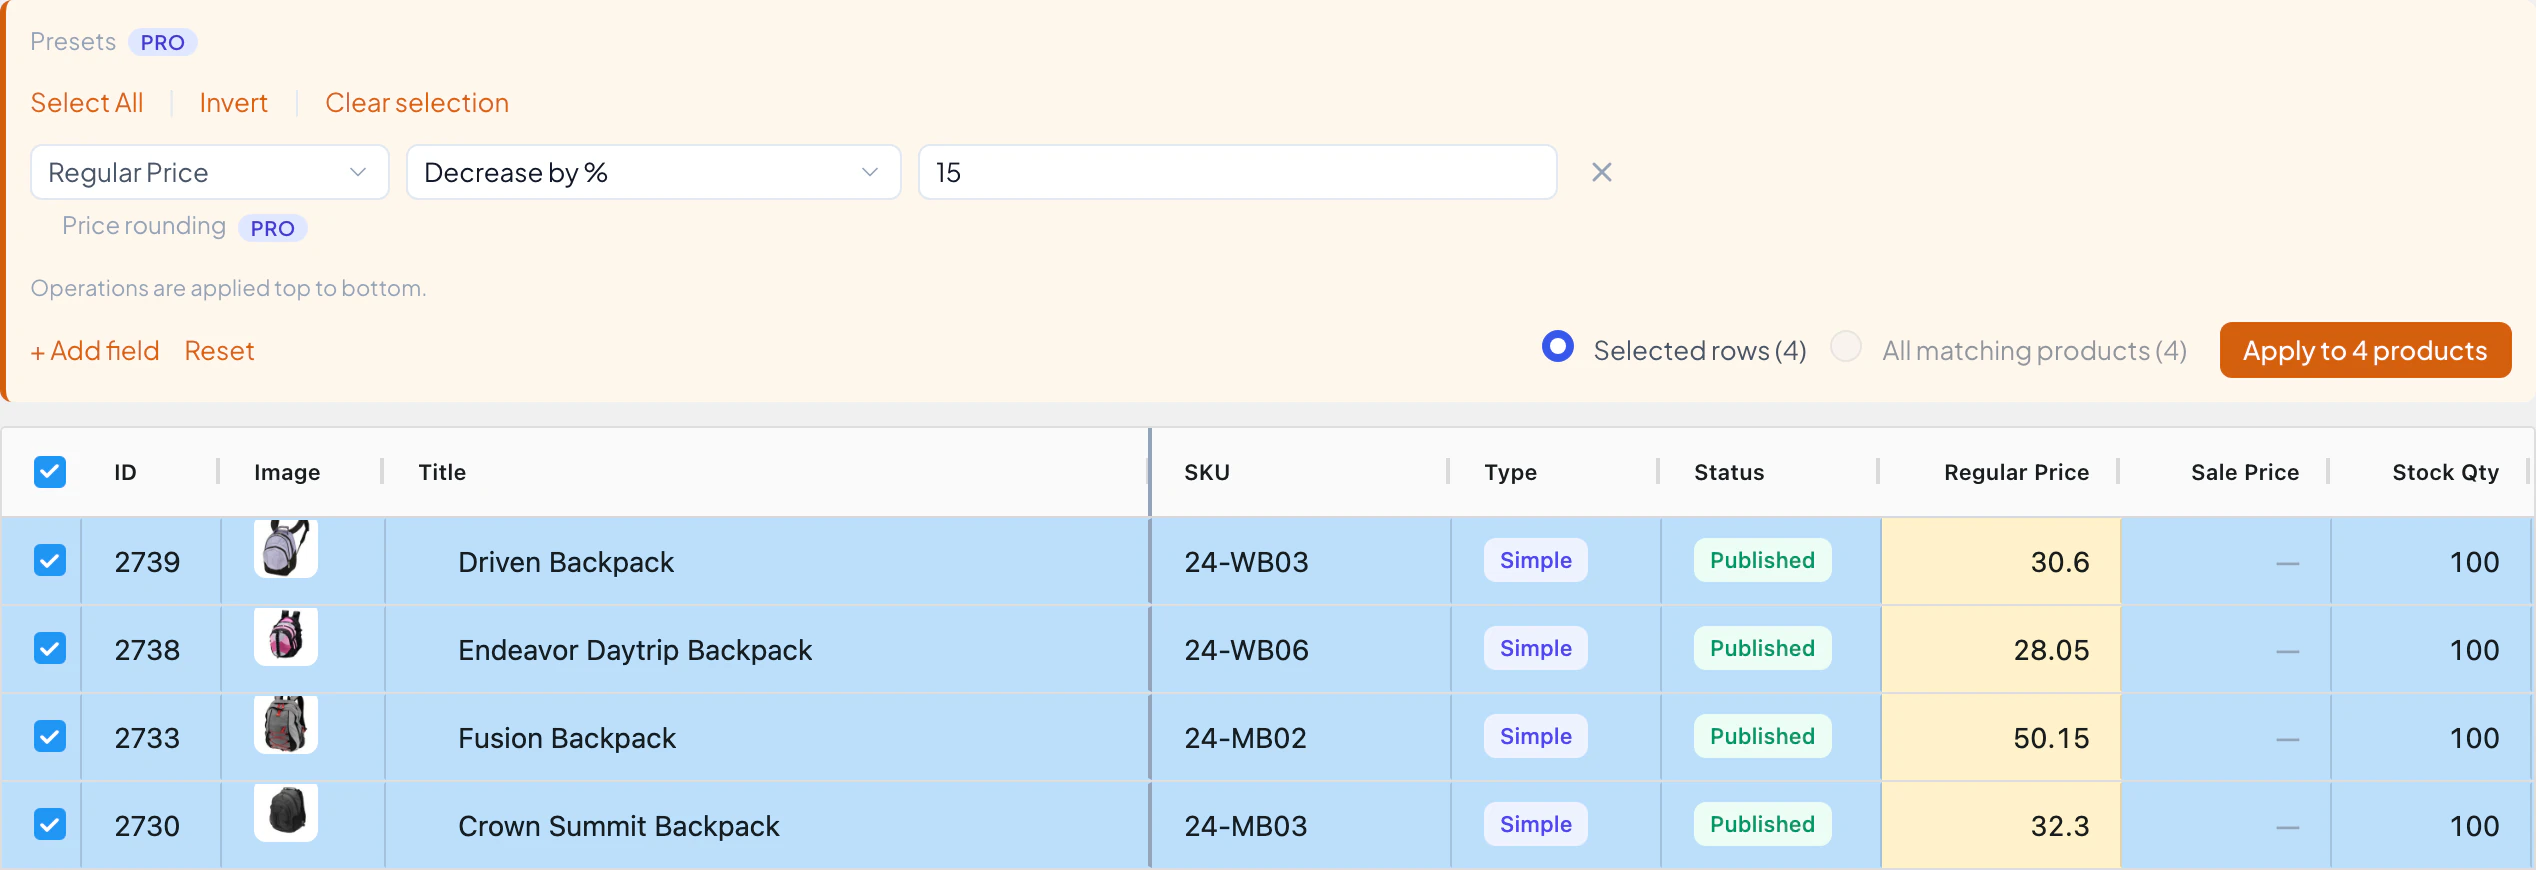Open the Endeavor Daytrip Backpack image

pos(286,636)
